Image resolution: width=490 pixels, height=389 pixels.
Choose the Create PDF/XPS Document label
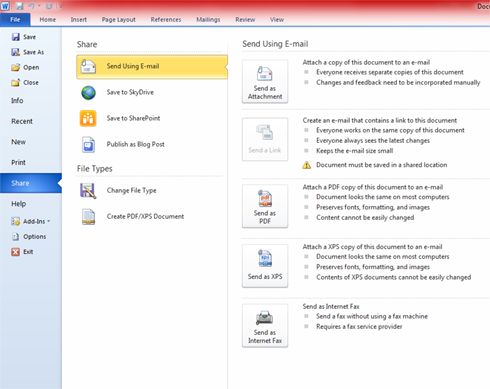[x=145, y=216]
